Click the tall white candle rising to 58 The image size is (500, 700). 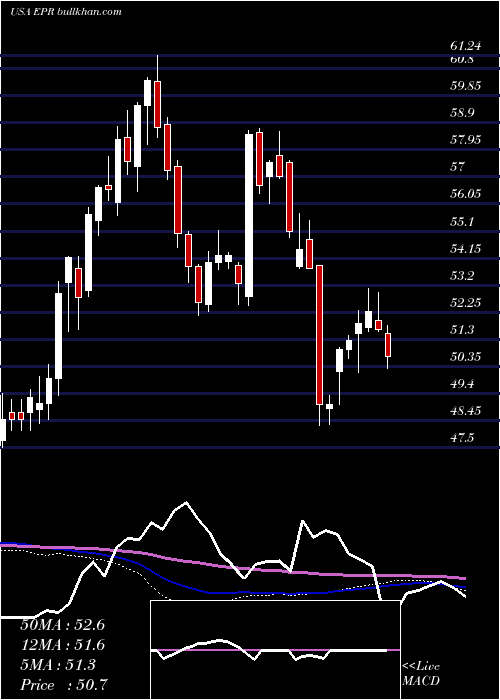(x=249, y=215)
